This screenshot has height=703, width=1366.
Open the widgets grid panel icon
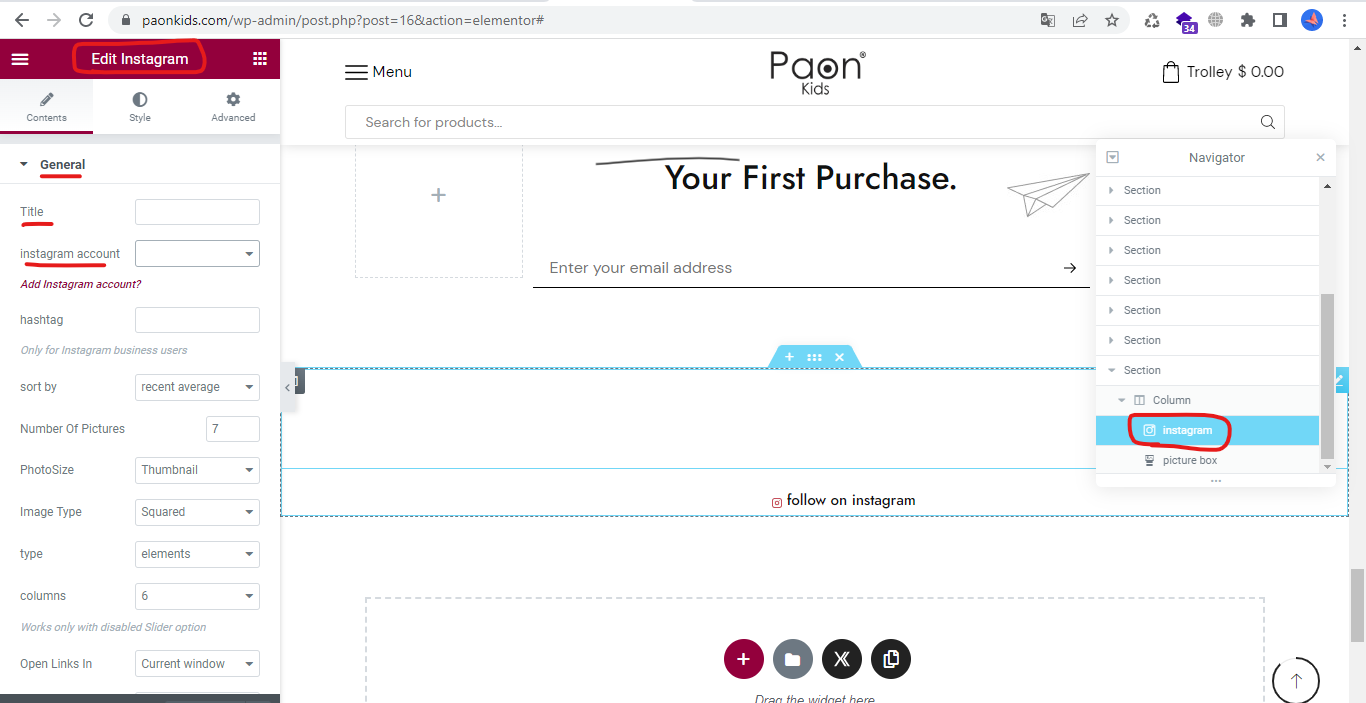[260, 59]
